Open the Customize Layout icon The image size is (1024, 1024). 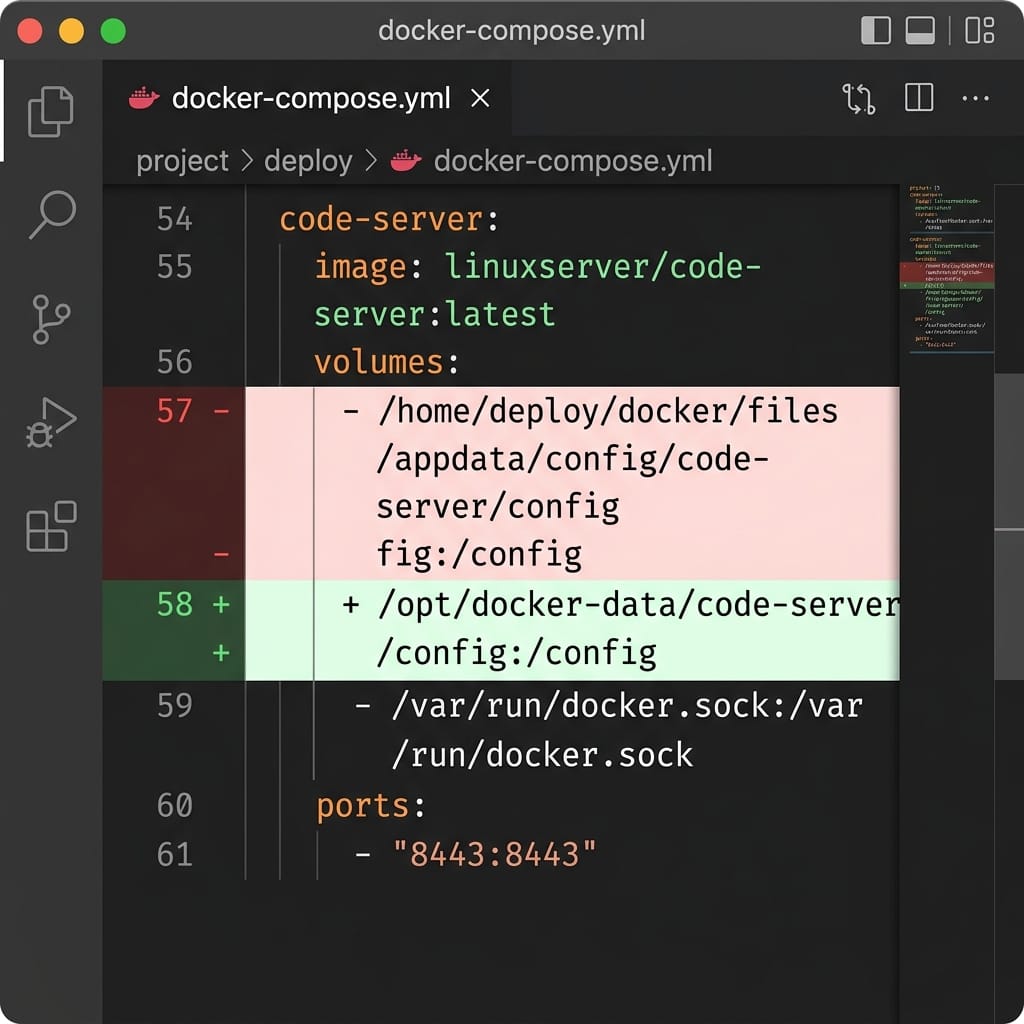pos(980,30)
